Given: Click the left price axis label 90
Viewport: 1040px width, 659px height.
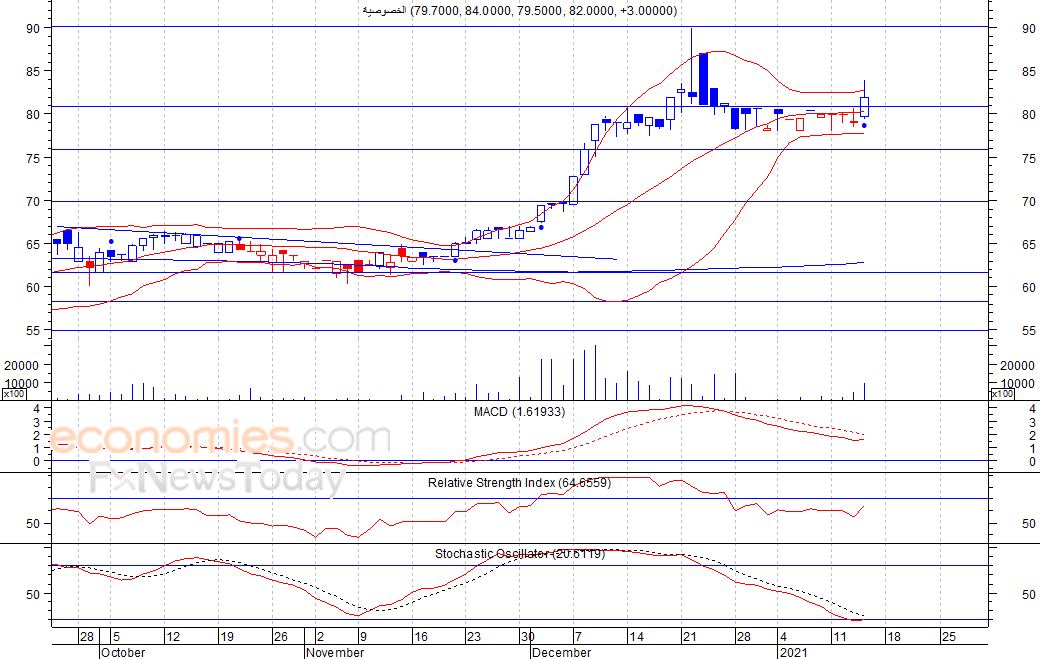Looking at the screenshot, I should [x=33, y=29].
